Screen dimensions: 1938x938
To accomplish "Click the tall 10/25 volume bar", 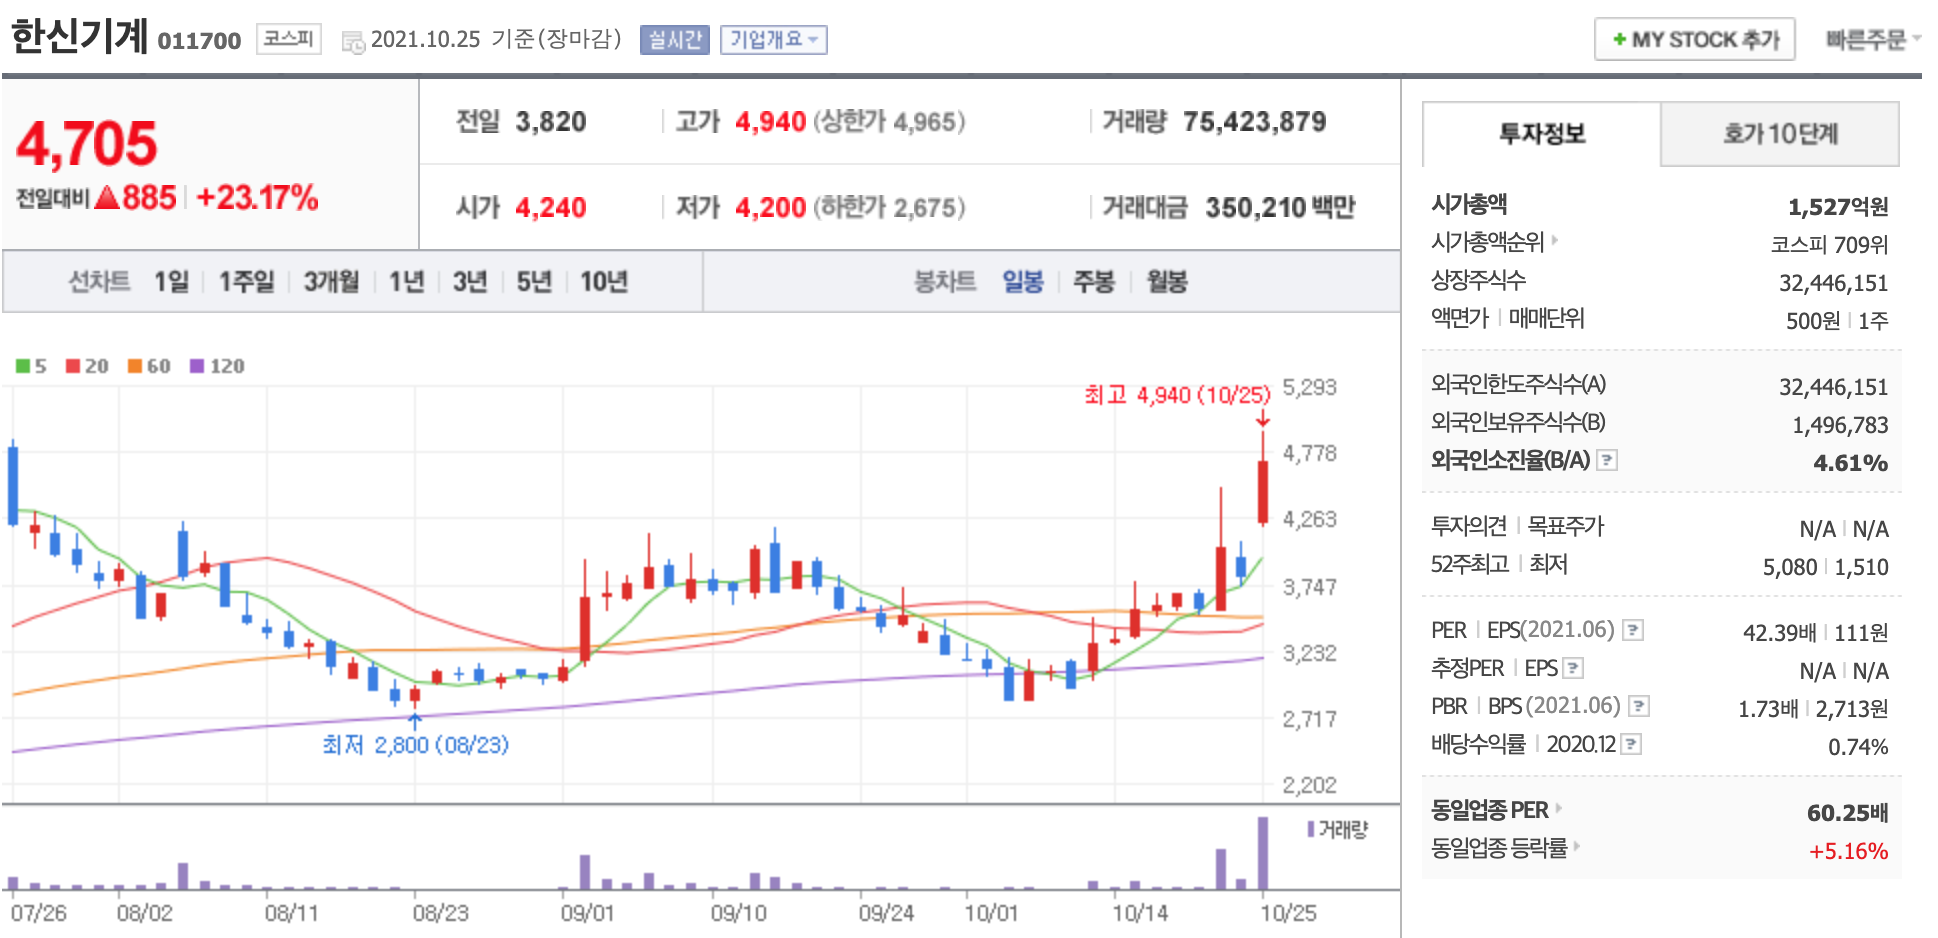I will tap(1263, 853).
